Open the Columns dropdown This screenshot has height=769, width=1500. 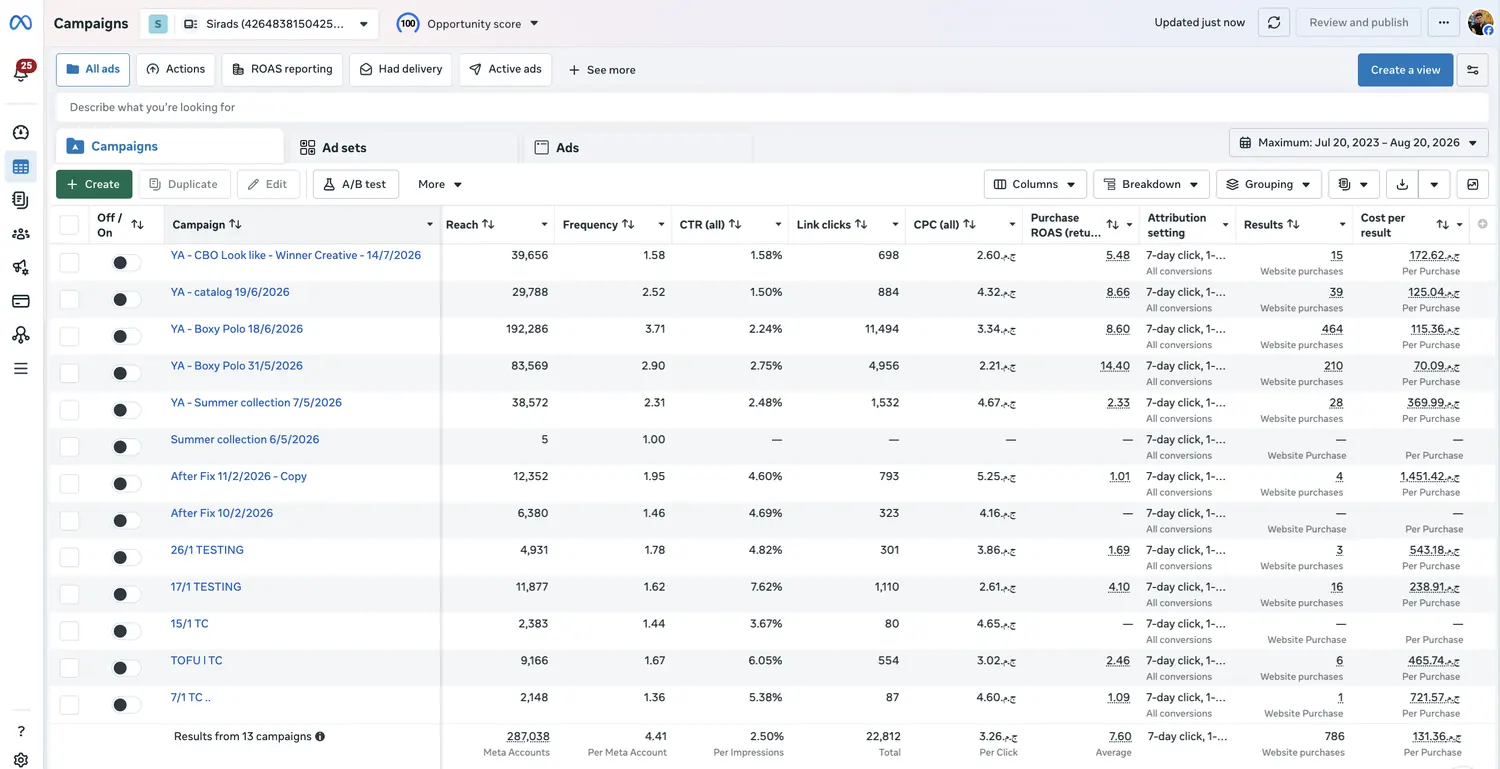1035,184
